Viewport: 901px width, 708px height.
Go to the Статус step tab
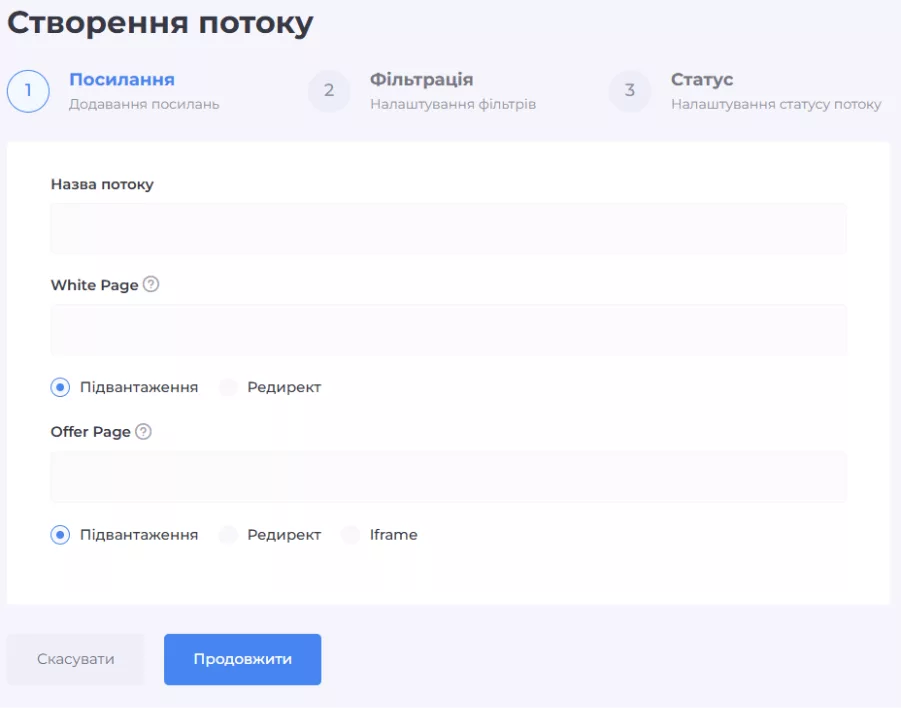click(x=702, y=80)
